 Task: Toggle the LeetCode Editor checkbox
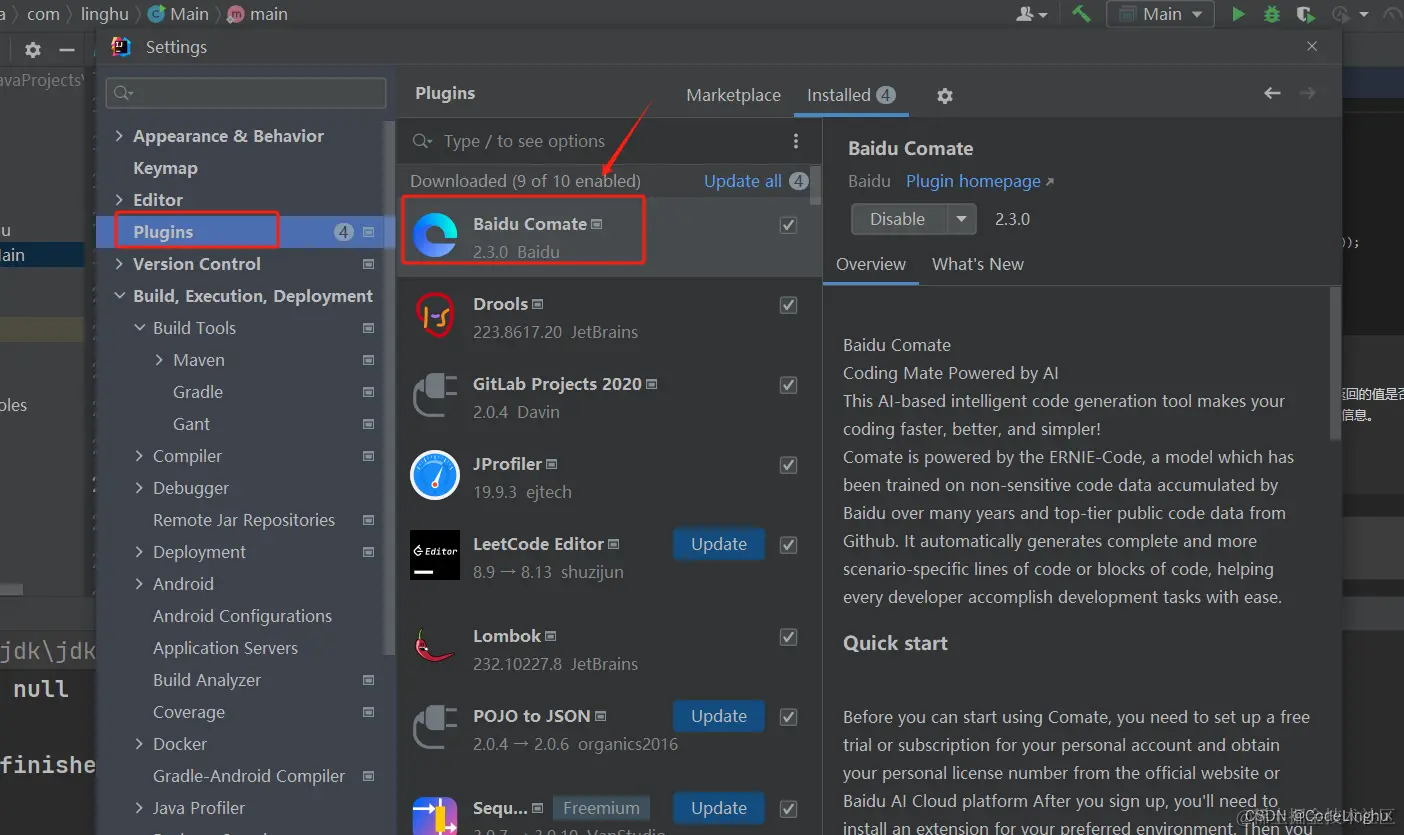pos(789,545)
